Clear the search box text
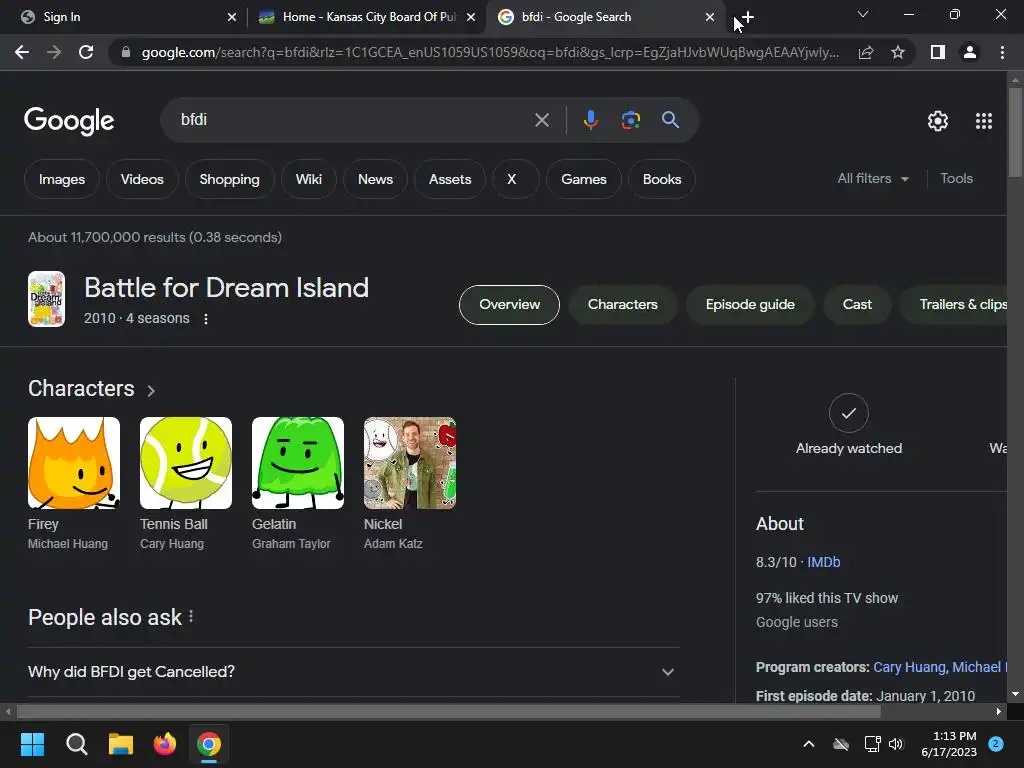The width and height of the screenshot is (1024, 768). 541,120
